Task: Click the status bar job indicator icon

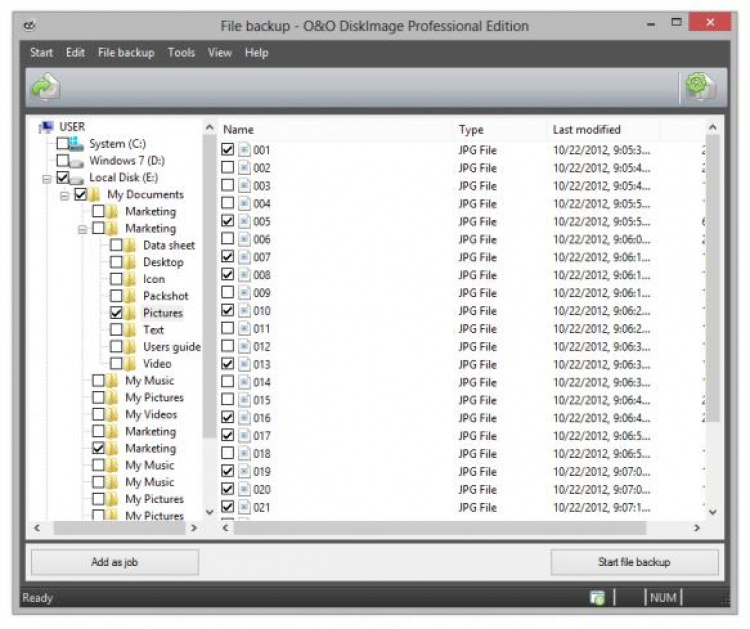Action: [x=597, y=597]
